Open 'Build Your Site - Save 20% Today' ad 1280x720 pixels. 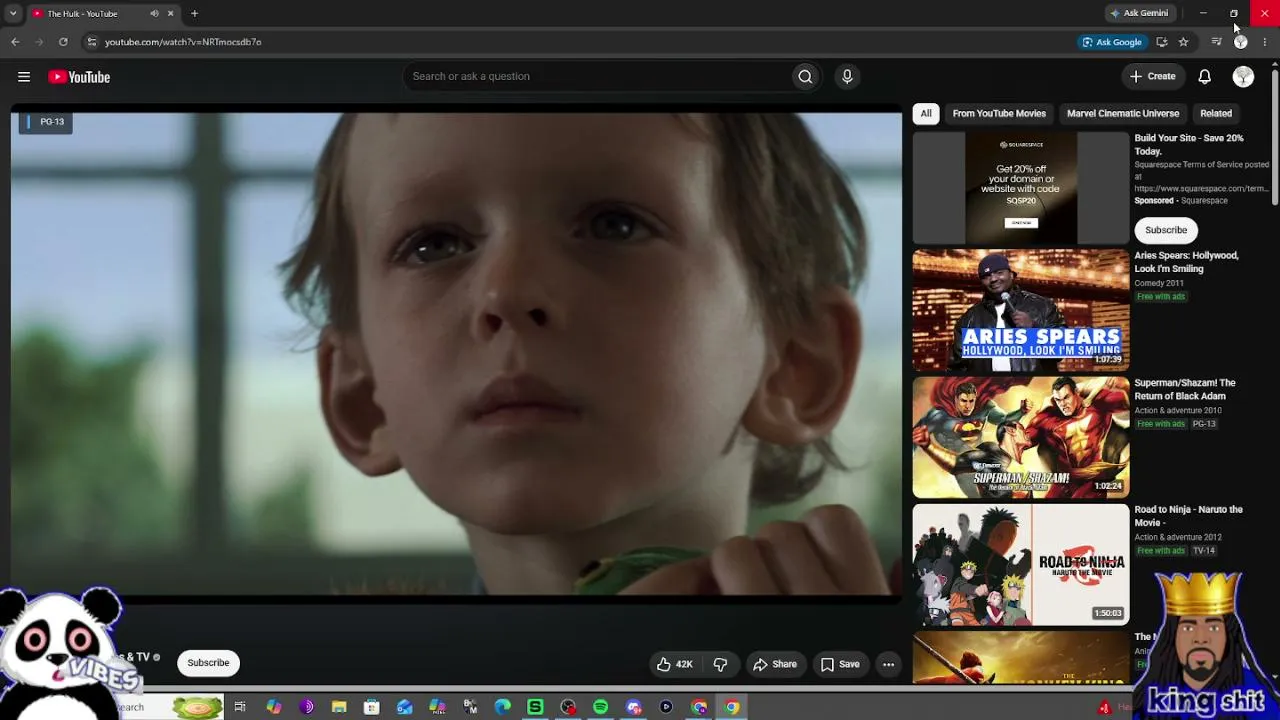coord(1189,145)
